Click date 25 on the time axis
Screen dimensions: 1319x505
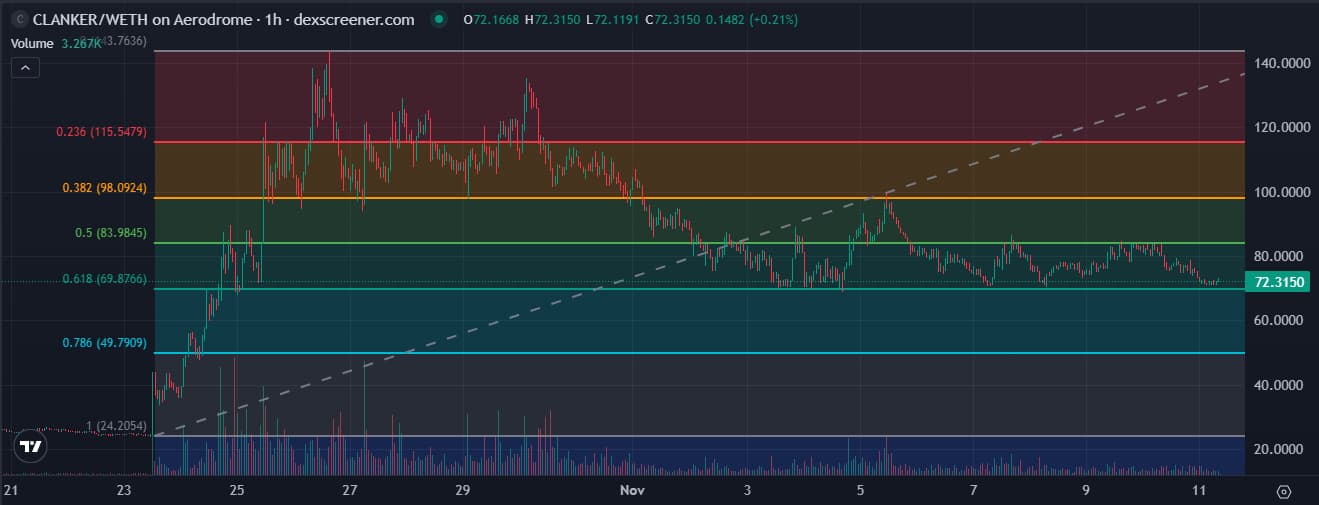pyautogui.click(x=237, y=491)
